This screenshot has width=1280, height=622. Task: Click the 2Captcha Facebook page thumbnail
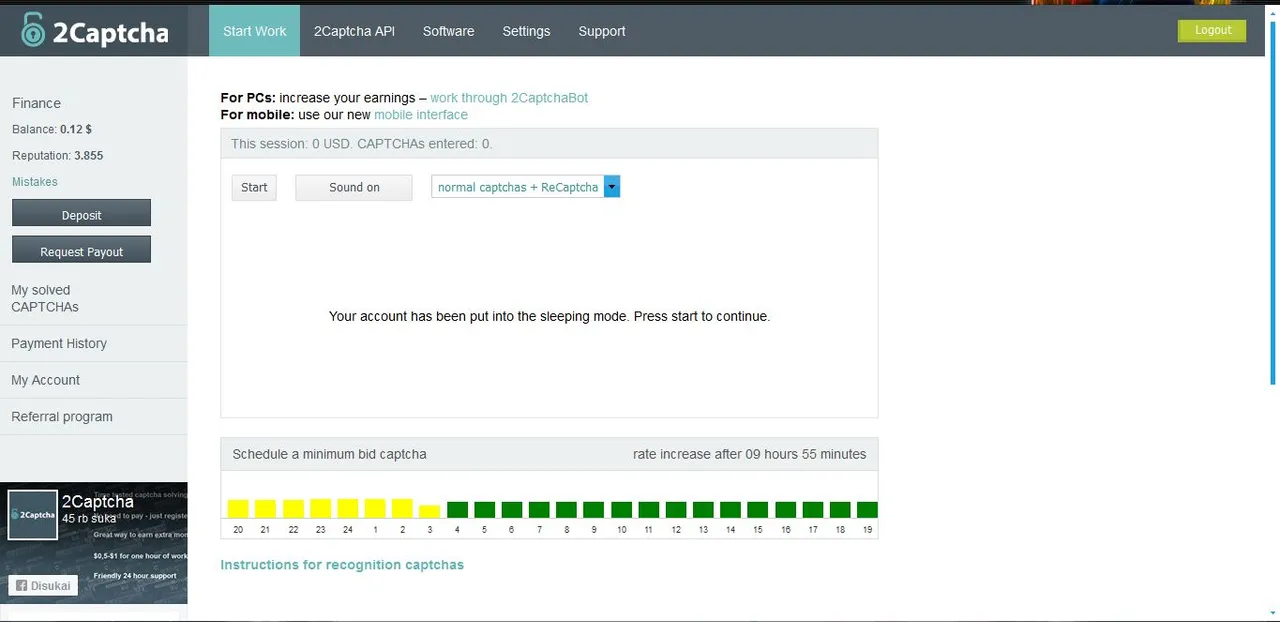point(33,515)
